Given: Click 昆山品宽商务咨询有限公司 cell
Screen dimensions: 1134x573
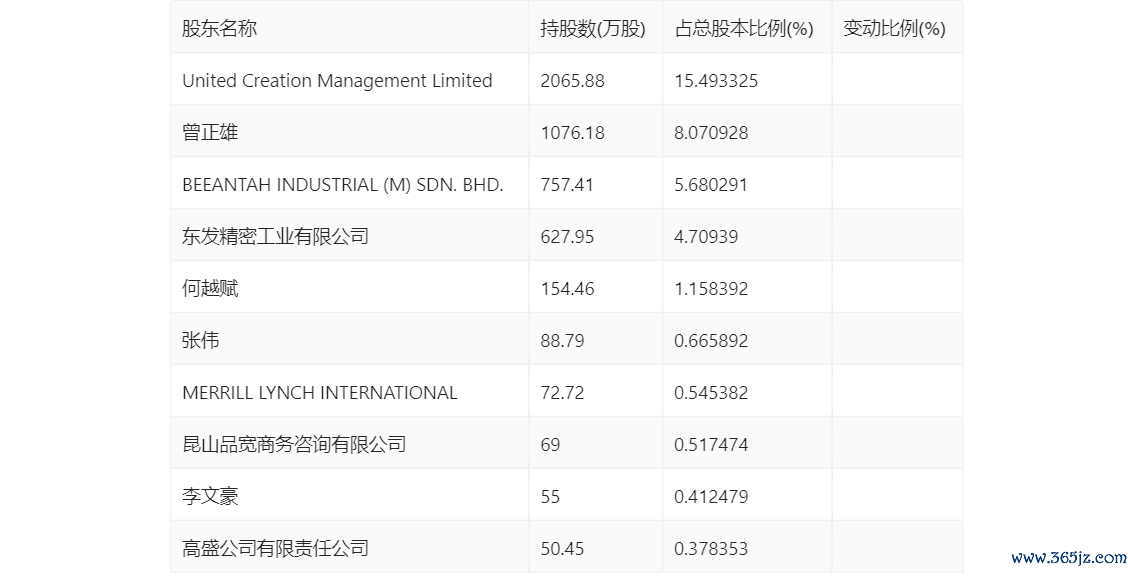Looking at the screenshot, I should click(x=294, y=445).
